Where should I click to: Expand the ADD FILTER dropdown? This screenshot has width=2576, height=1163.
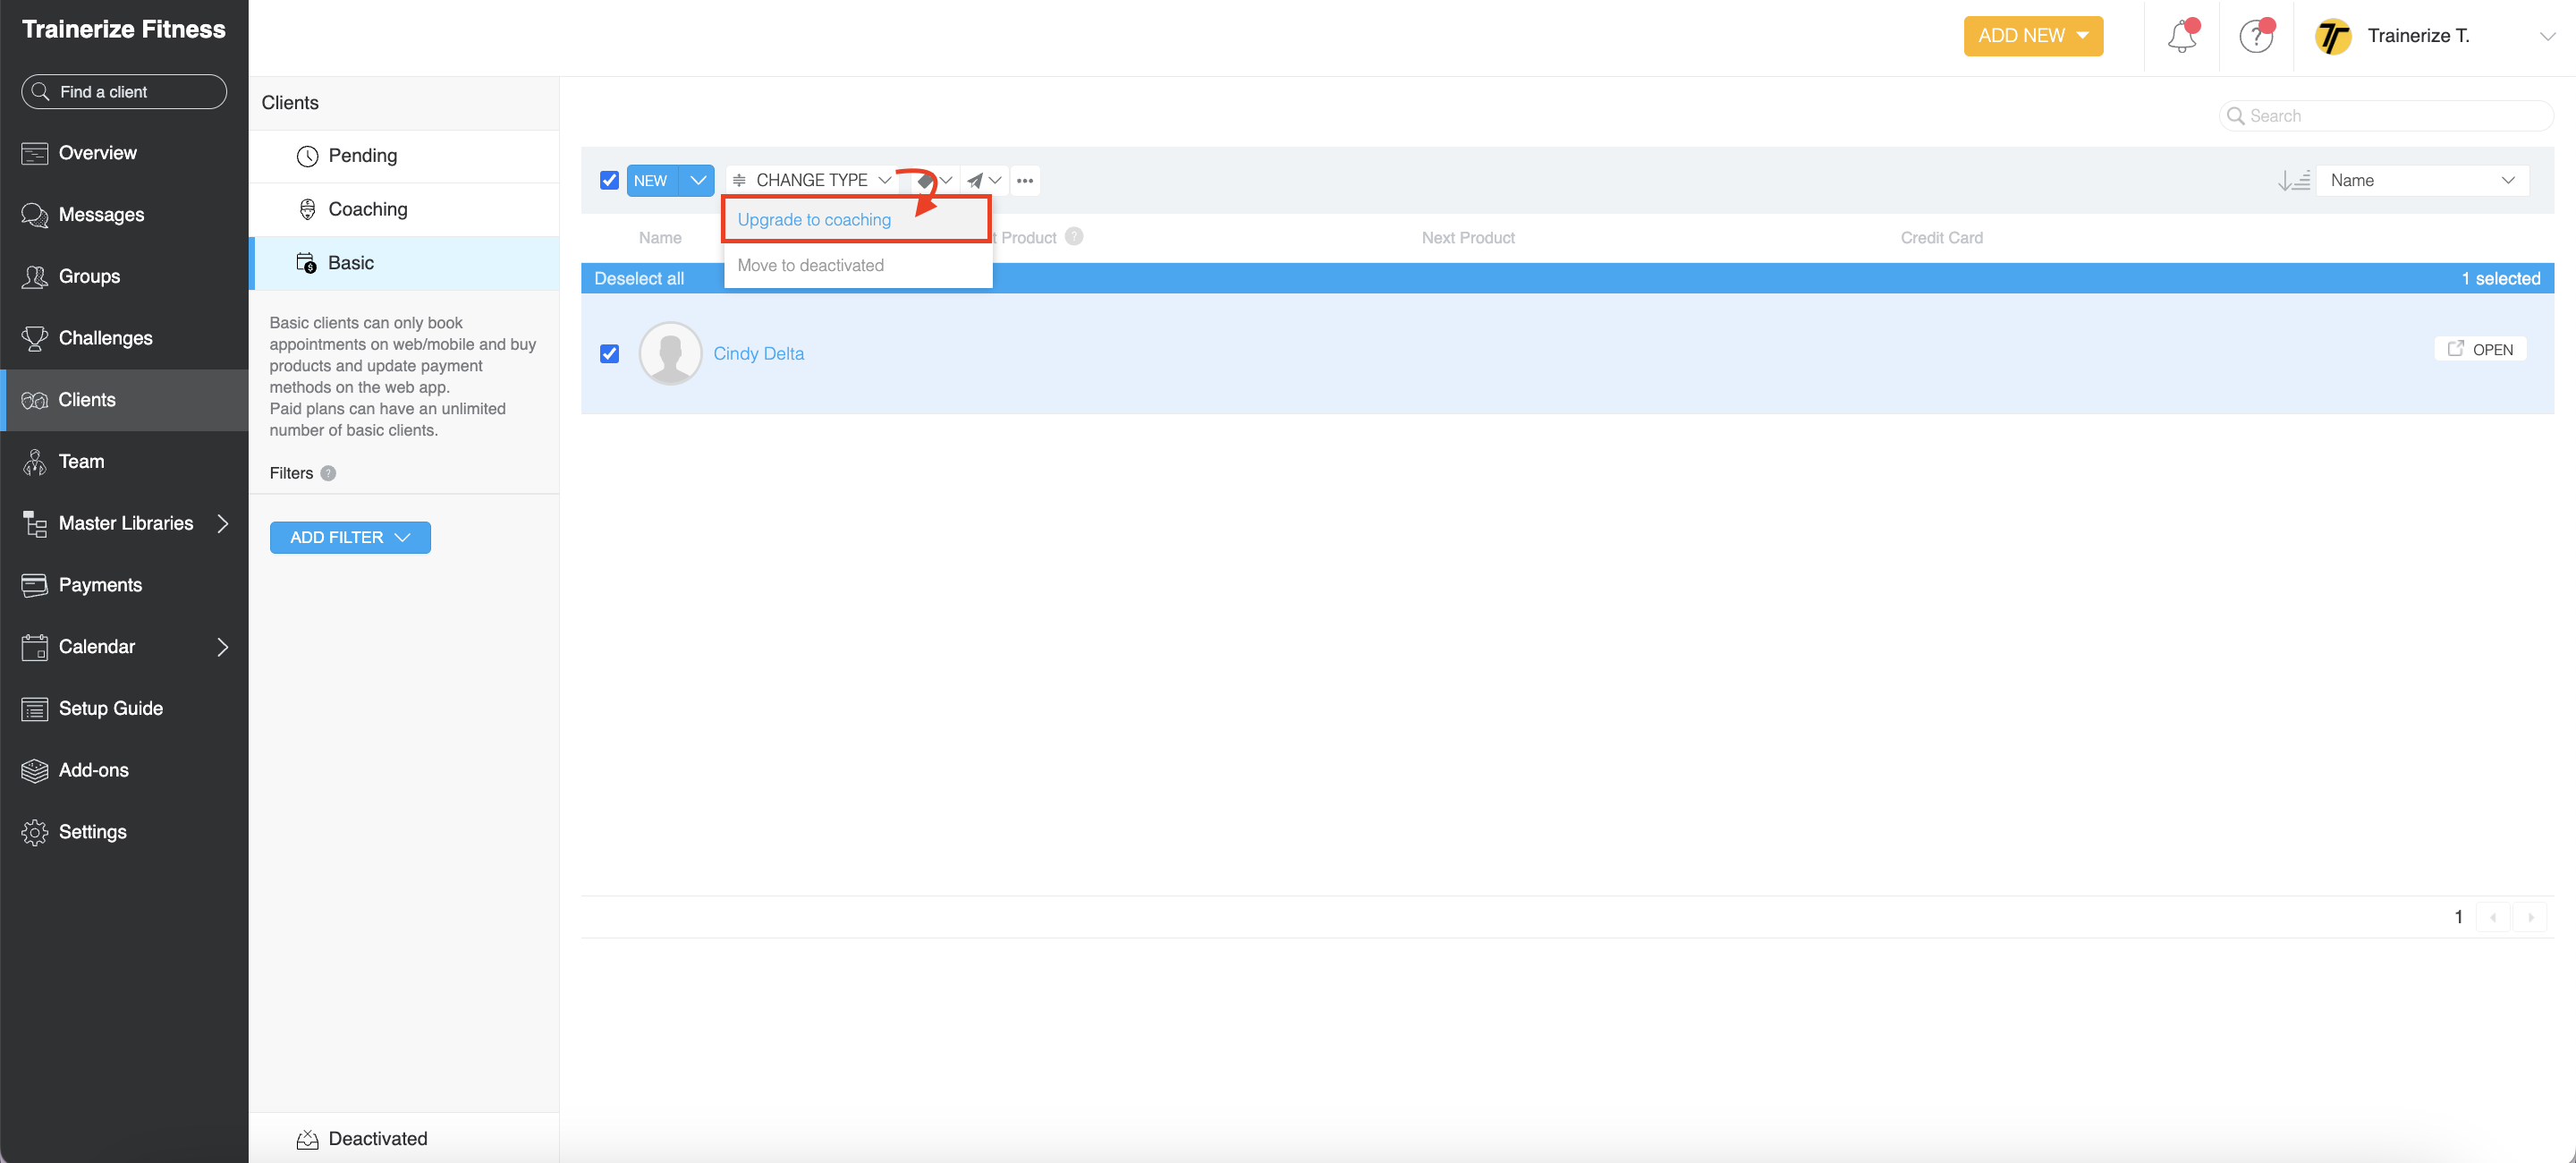click(350, 537)
